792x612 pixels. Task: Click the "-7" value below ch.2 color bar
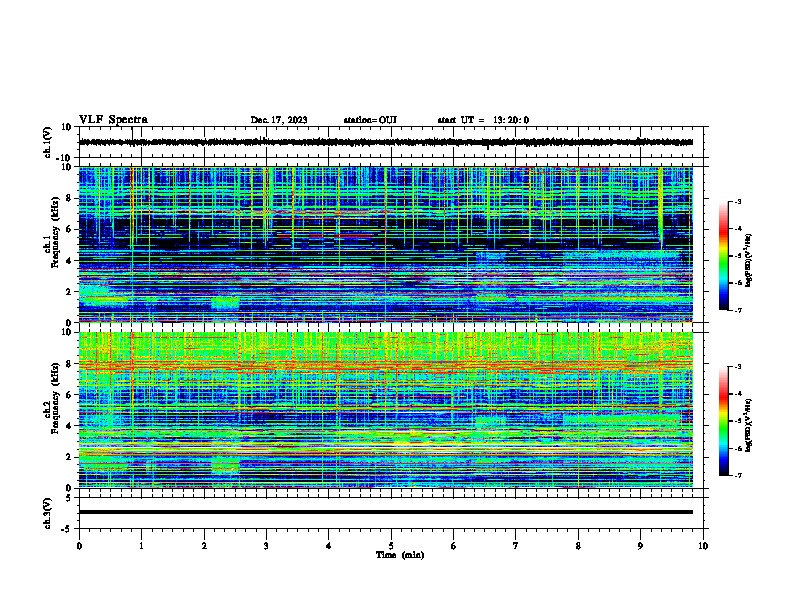(x=737, y=475)
